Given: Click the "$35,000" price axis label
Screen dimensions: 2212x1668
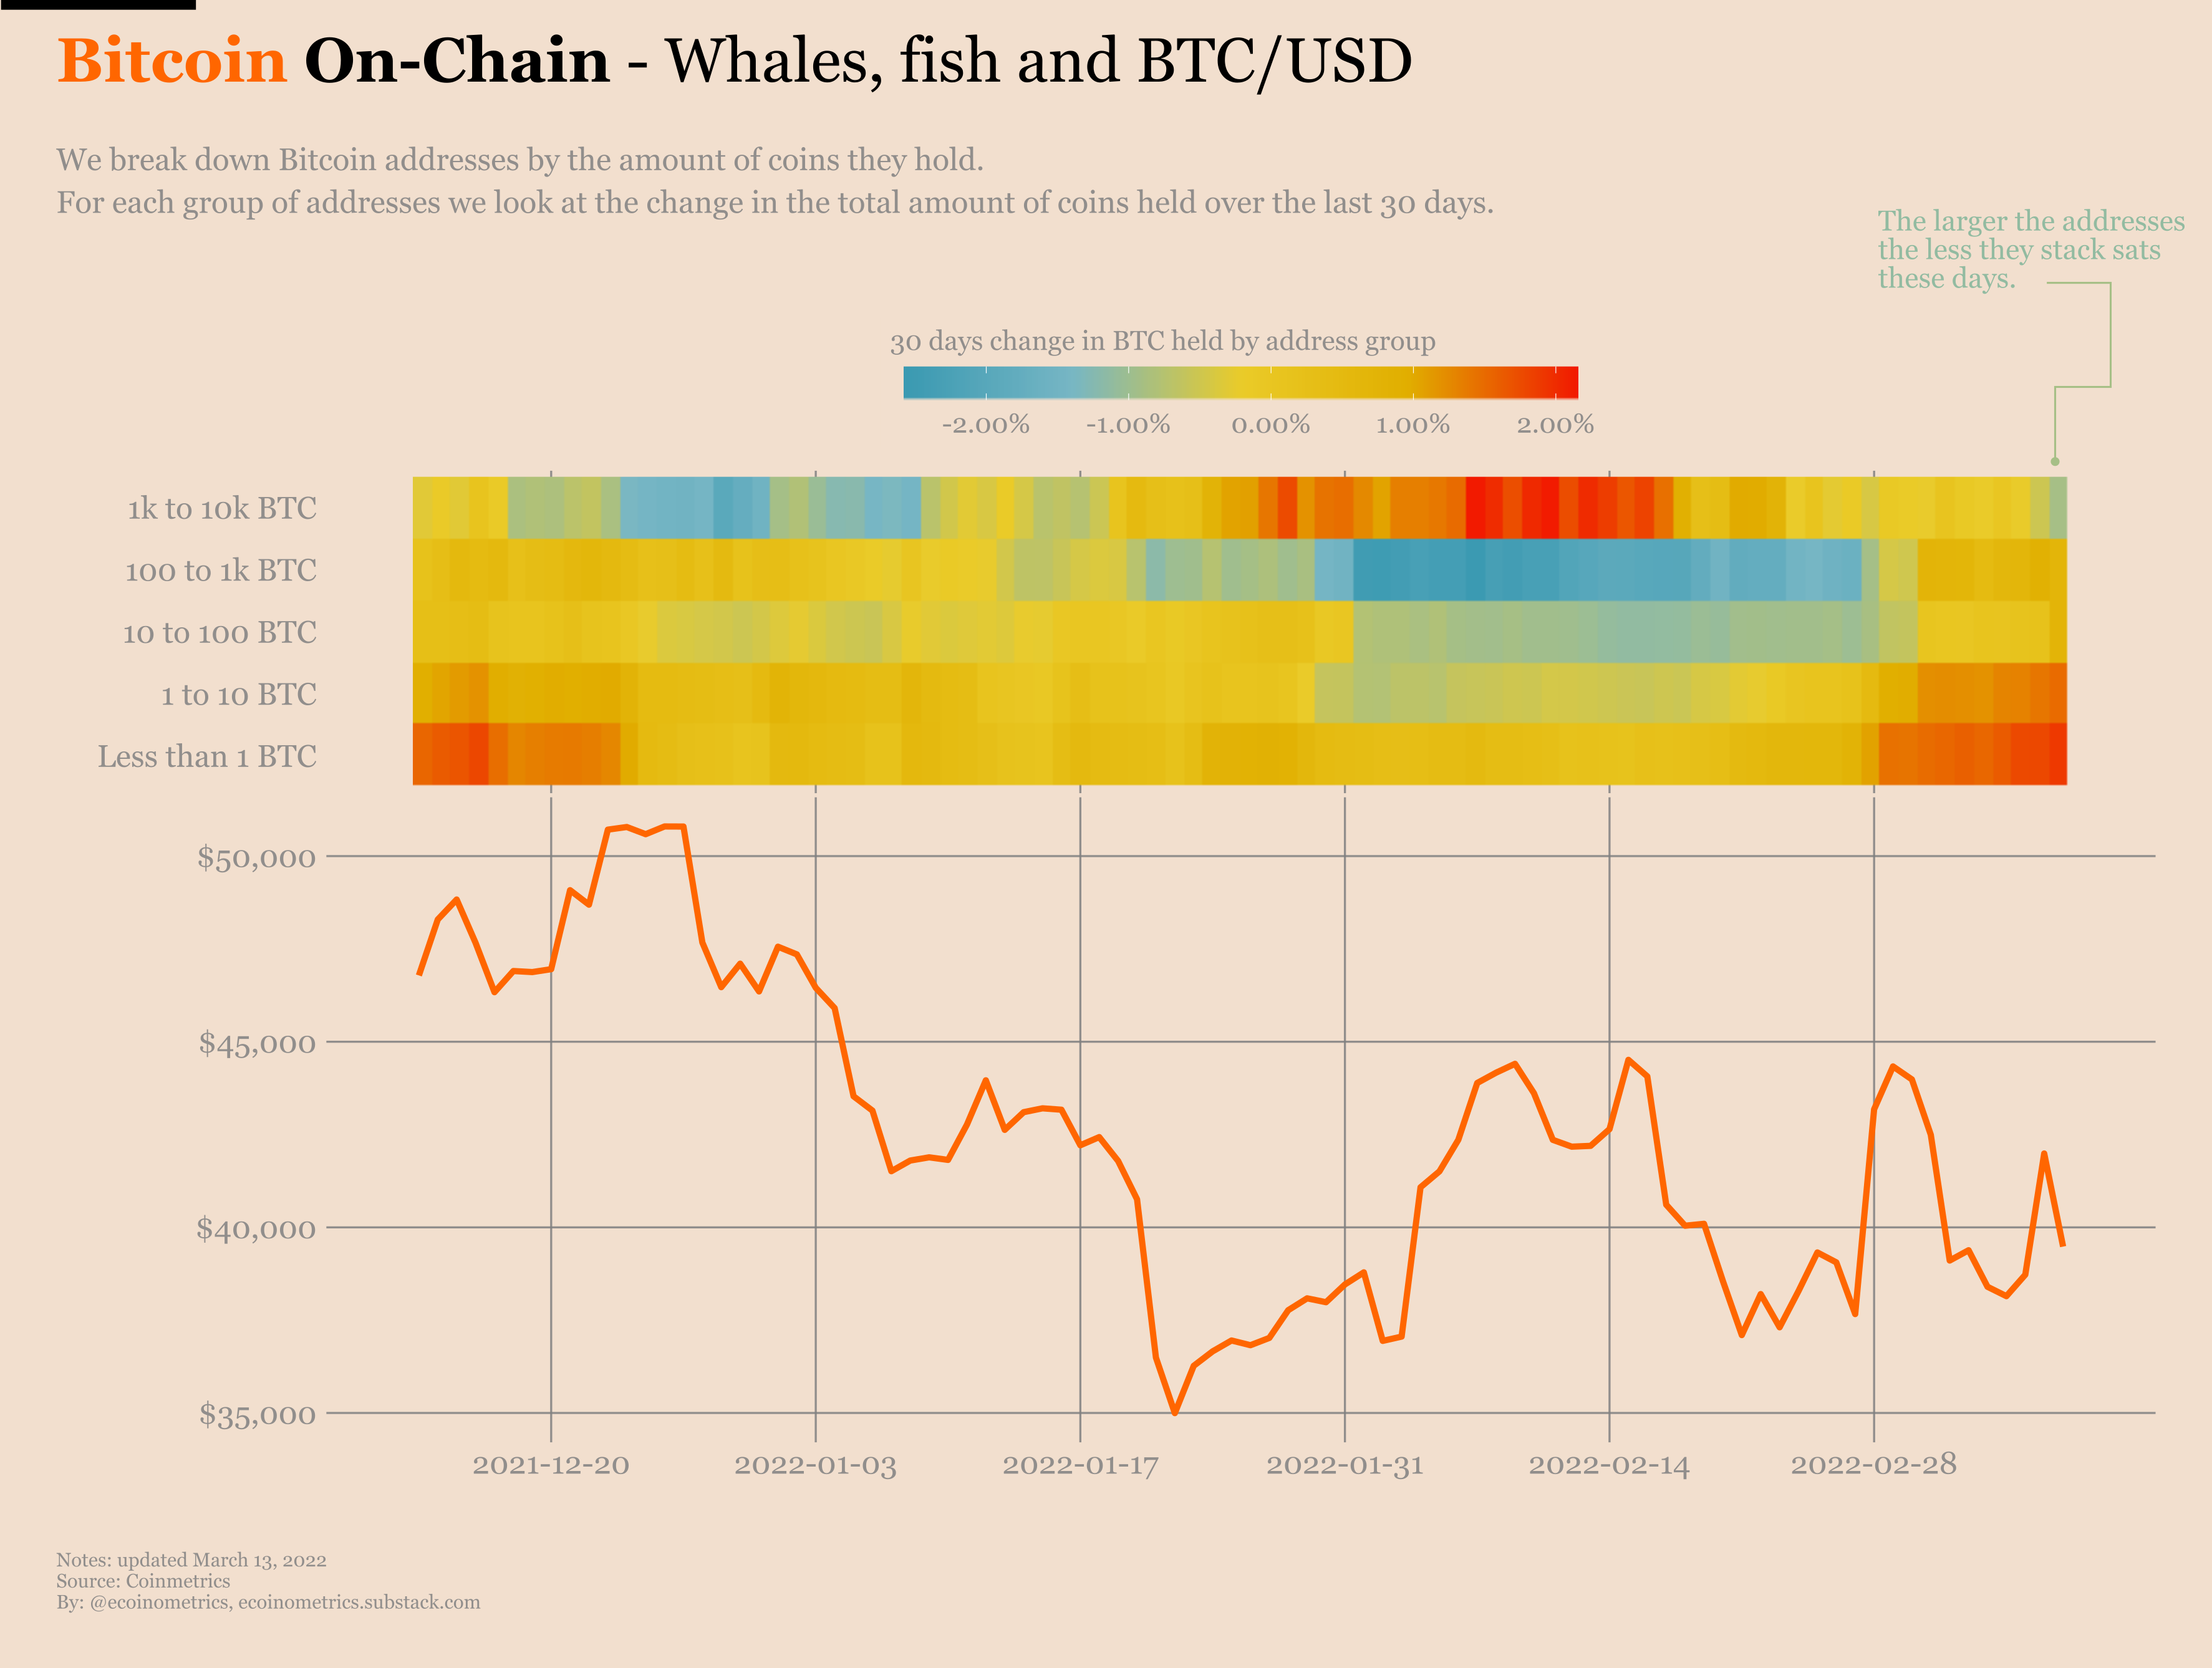Looking at the screenshot, I should point(256,1415).
